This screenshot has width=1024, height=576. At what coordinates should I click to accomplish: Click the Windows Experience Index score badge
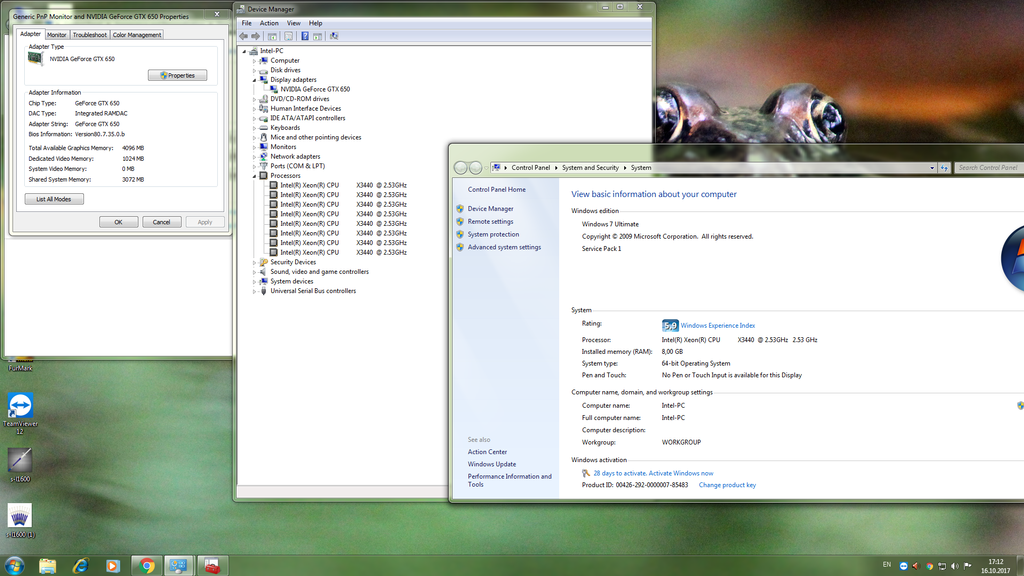[x=669, y=325]
